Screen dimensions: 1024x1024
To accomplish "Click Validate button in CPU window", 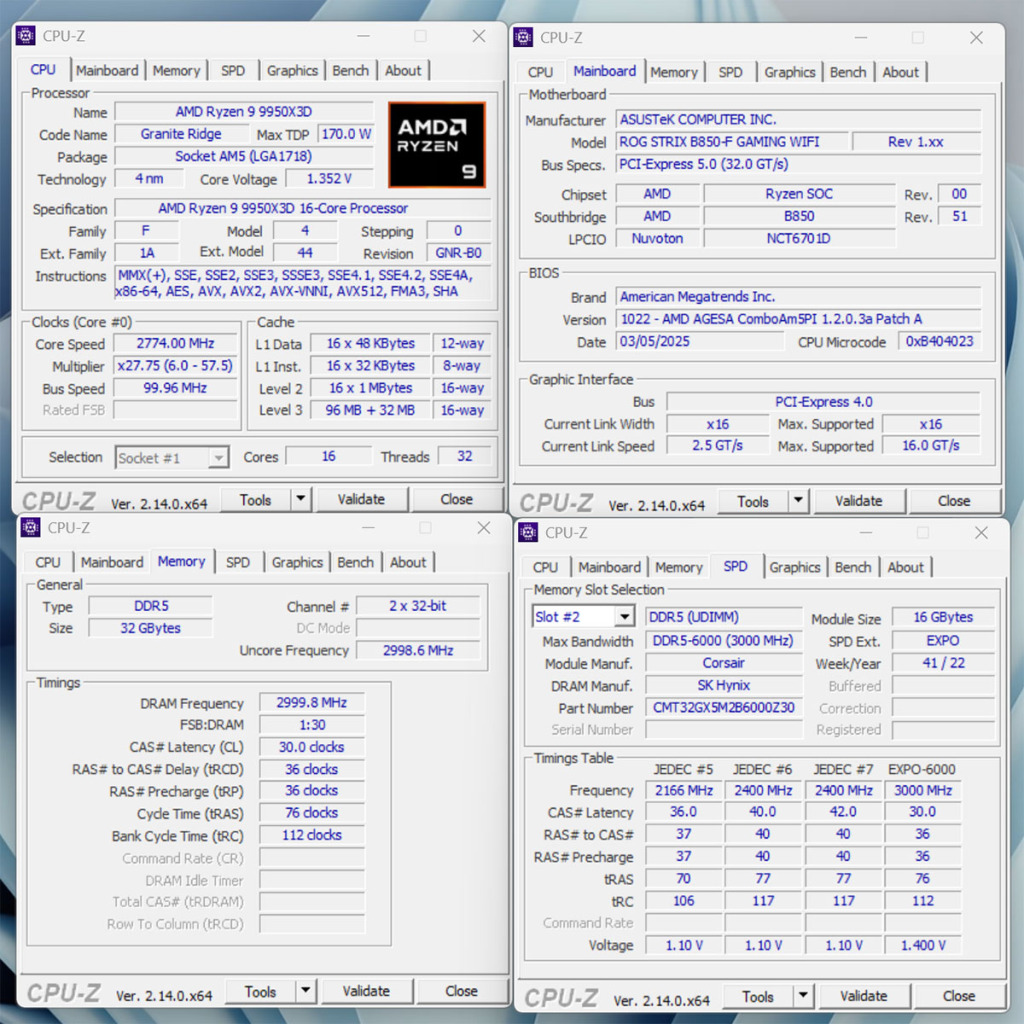I will point(361,500).
